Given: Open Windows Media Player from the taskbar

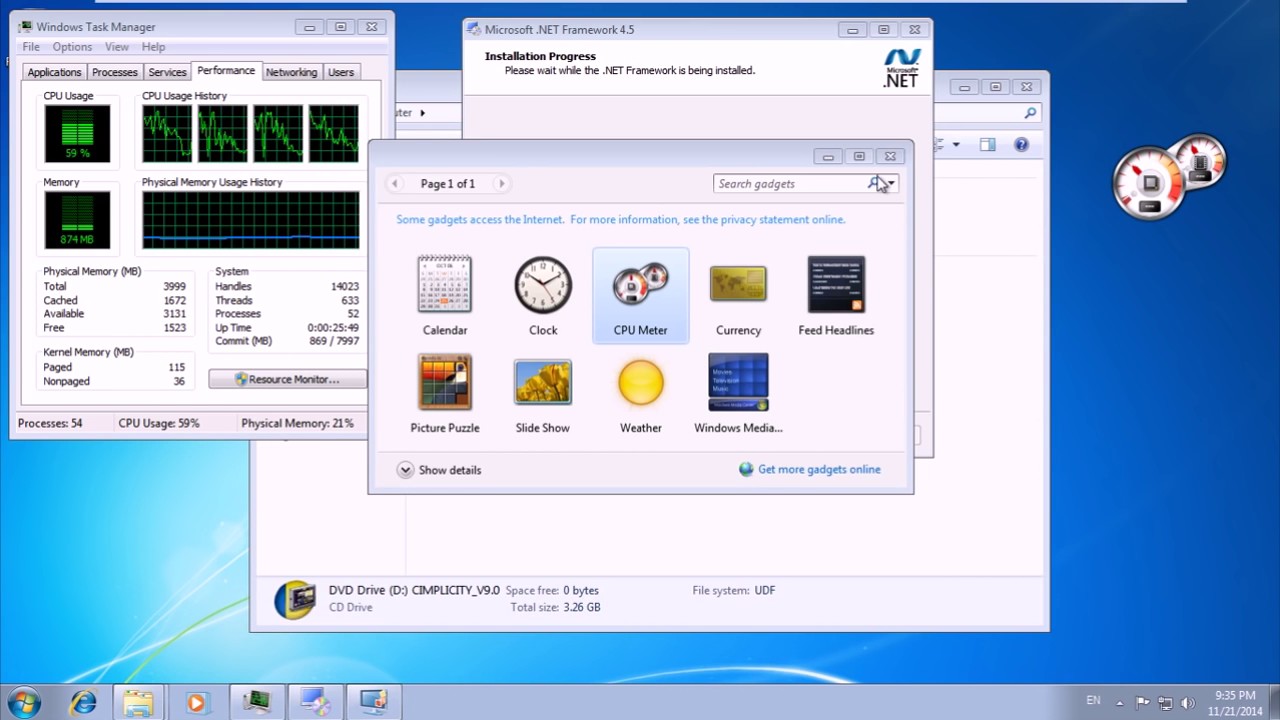Looking at the screenshot, I should coord(196,702).
